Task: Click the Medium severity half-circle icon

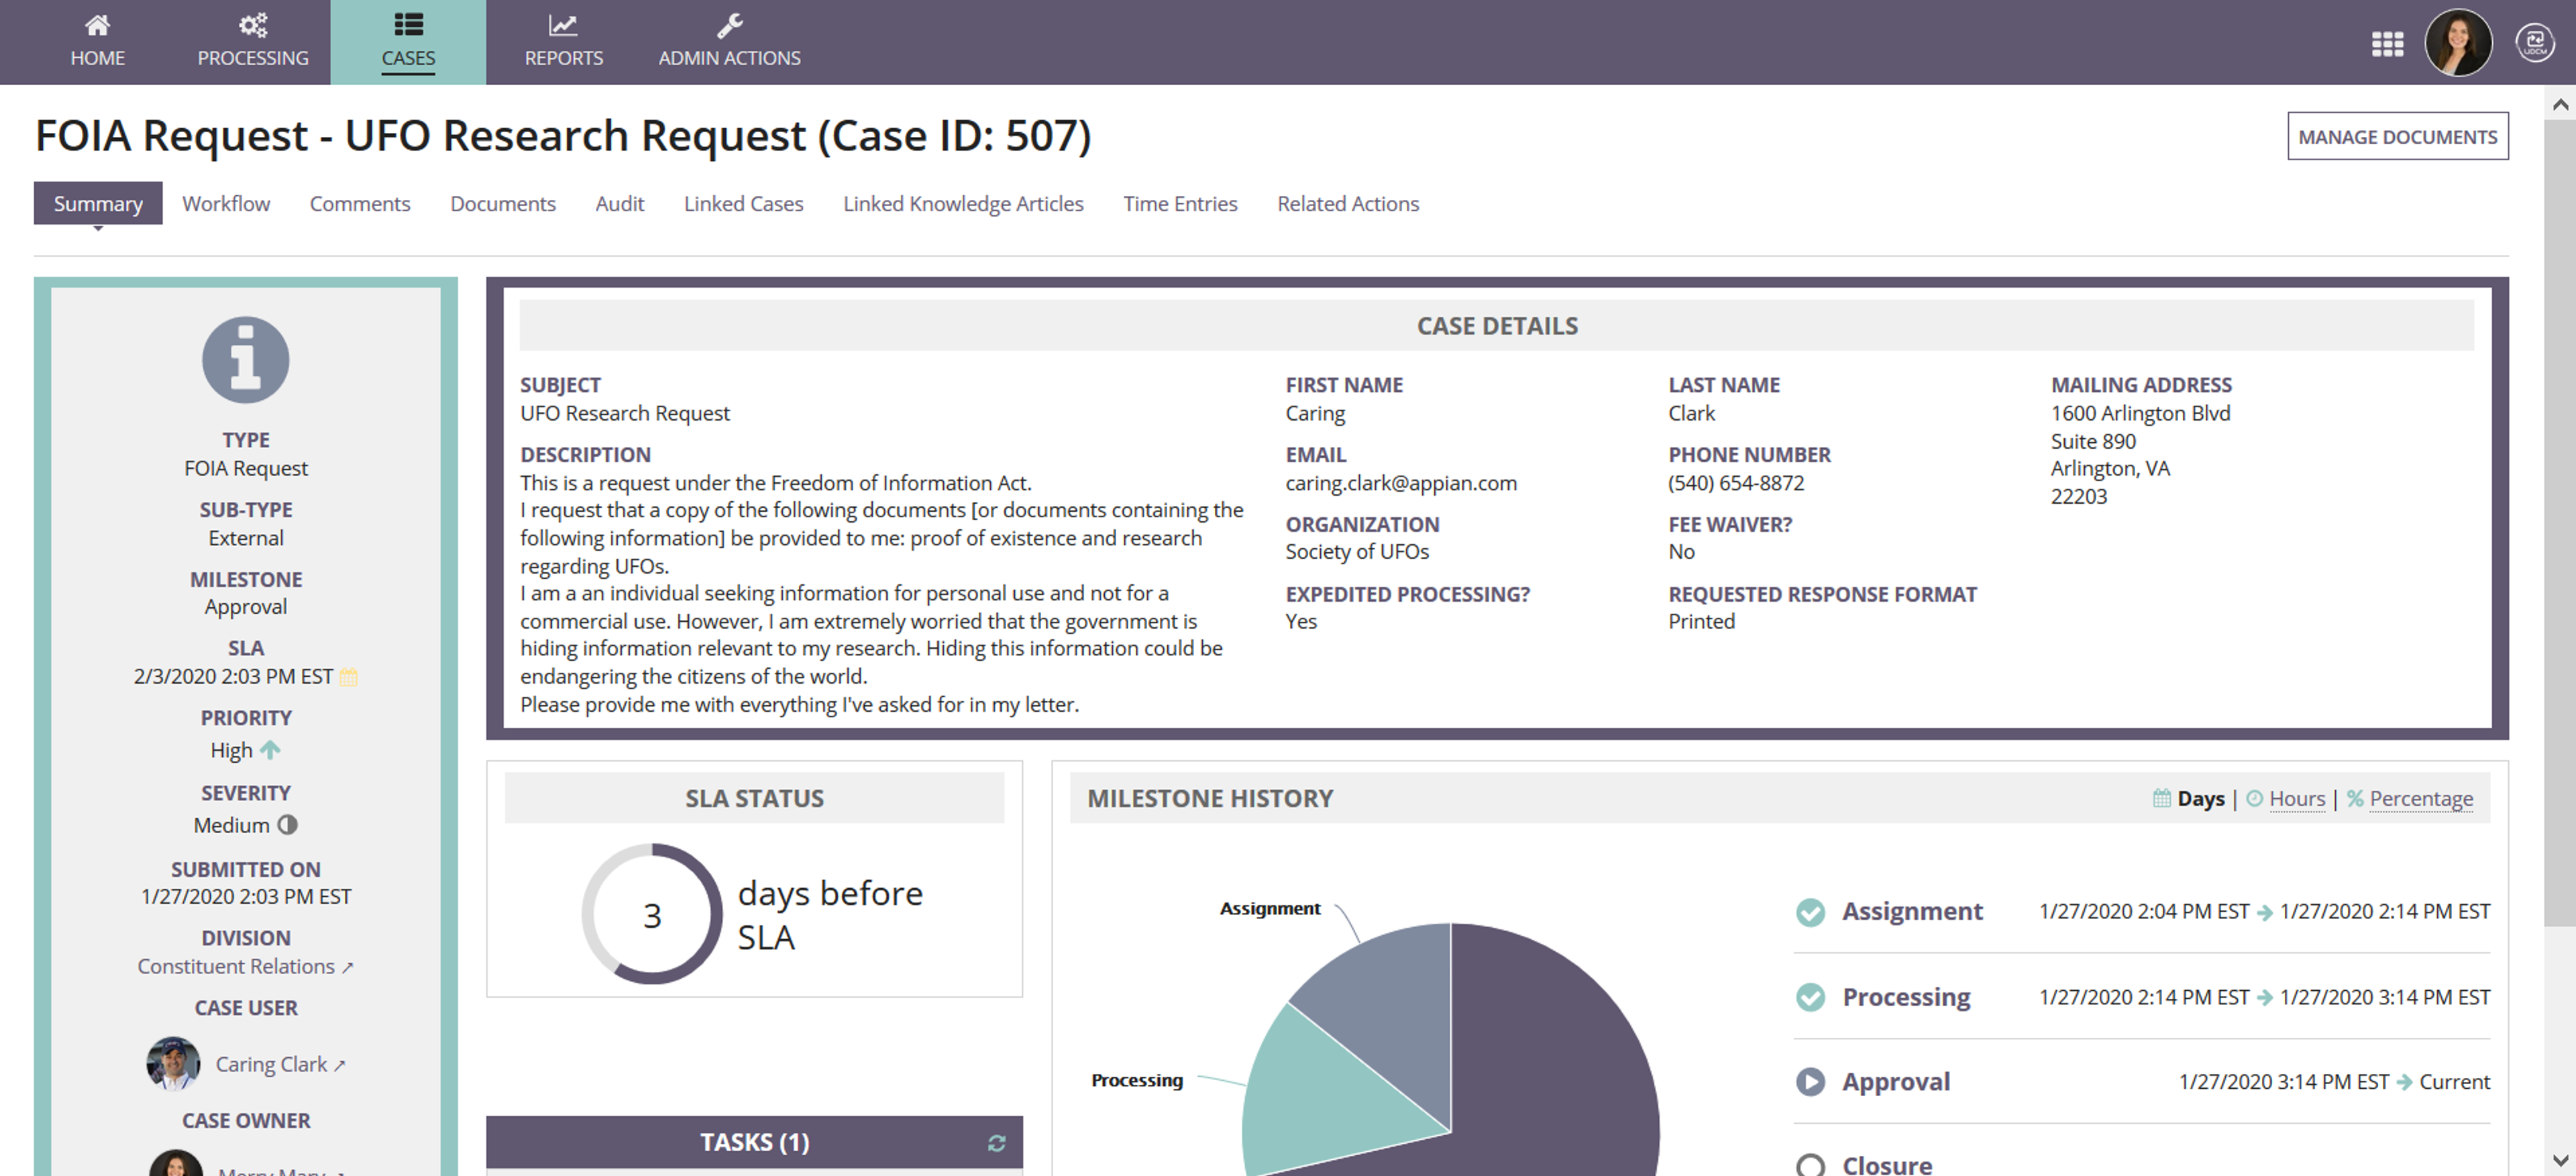Action: (287, 825)
